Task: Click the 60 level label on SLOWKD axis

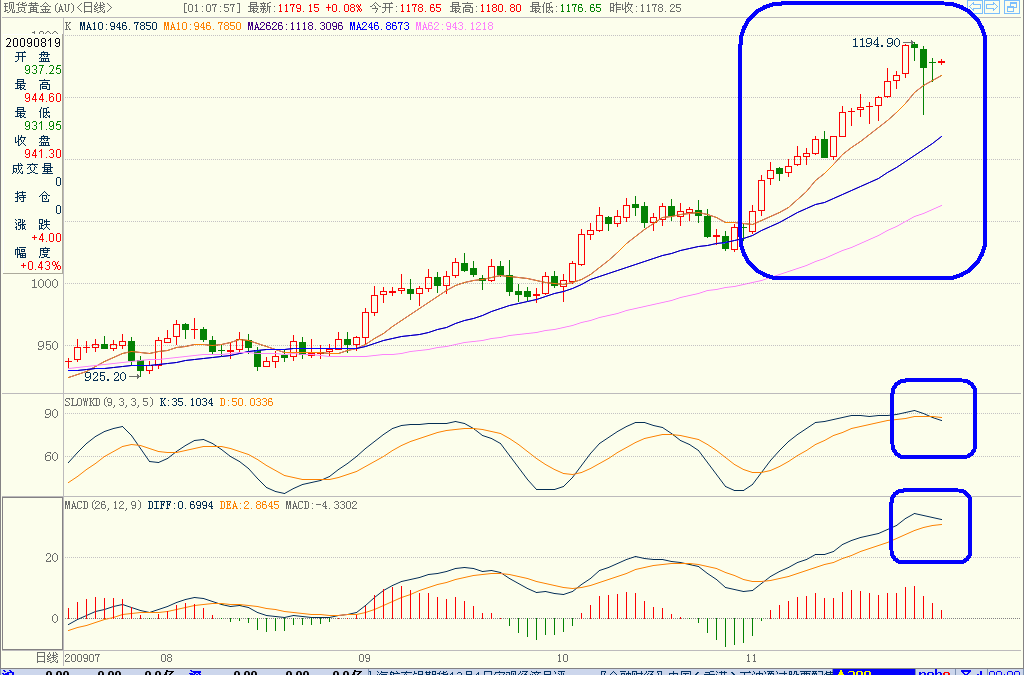Action: click(x=51, y=457)
